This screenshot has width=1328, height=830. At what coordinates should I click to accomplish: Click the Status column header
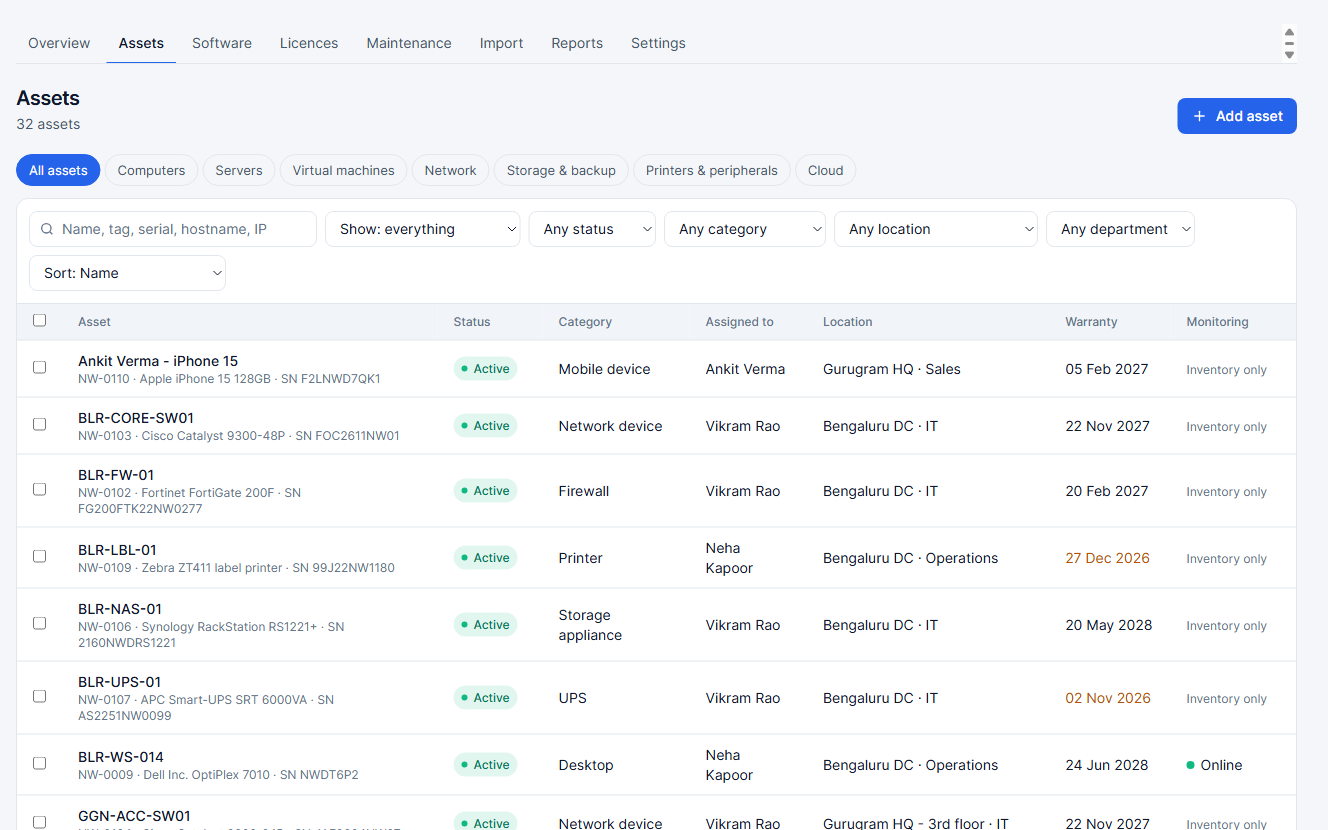(472, 322)
